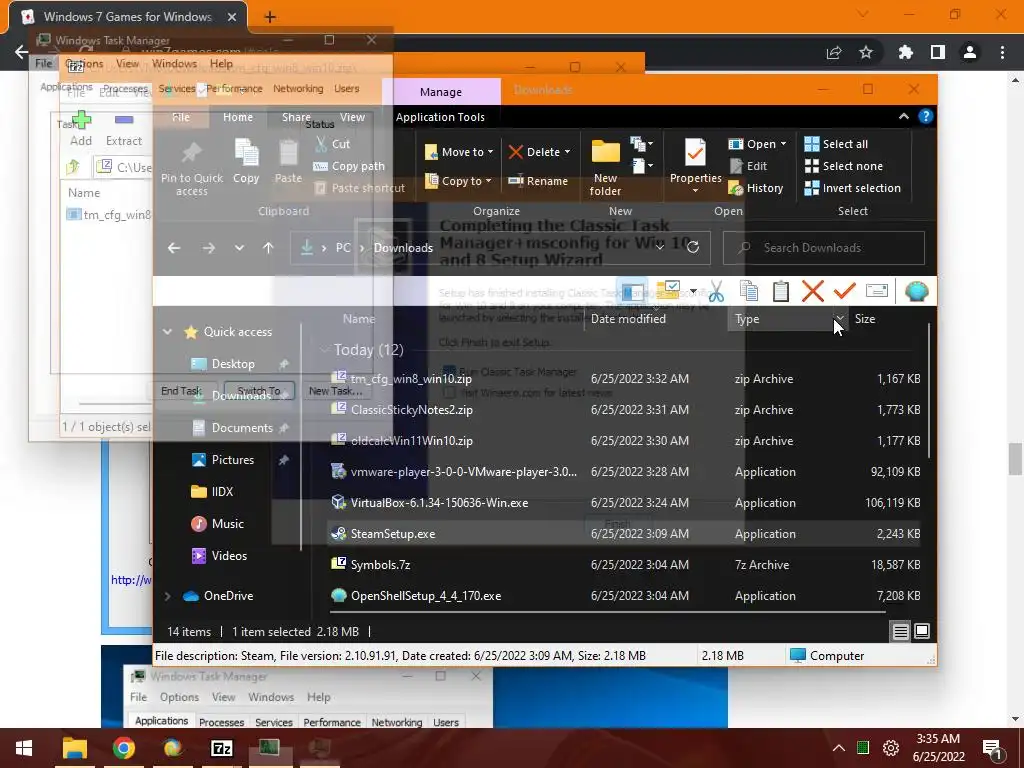Viewport: 1024px width, 768px height.
Task: Click the Explorer Up arrow
Action: (x=268, y=248)
